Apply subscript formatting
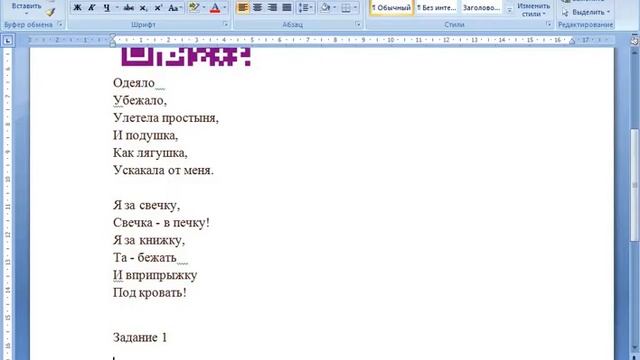 [x=143, y=8]
